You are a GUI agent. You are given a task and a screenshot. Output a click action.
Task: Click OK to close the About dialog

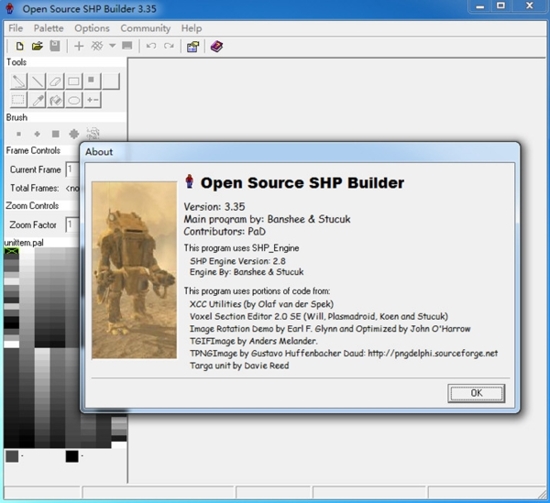click(476, 393)
